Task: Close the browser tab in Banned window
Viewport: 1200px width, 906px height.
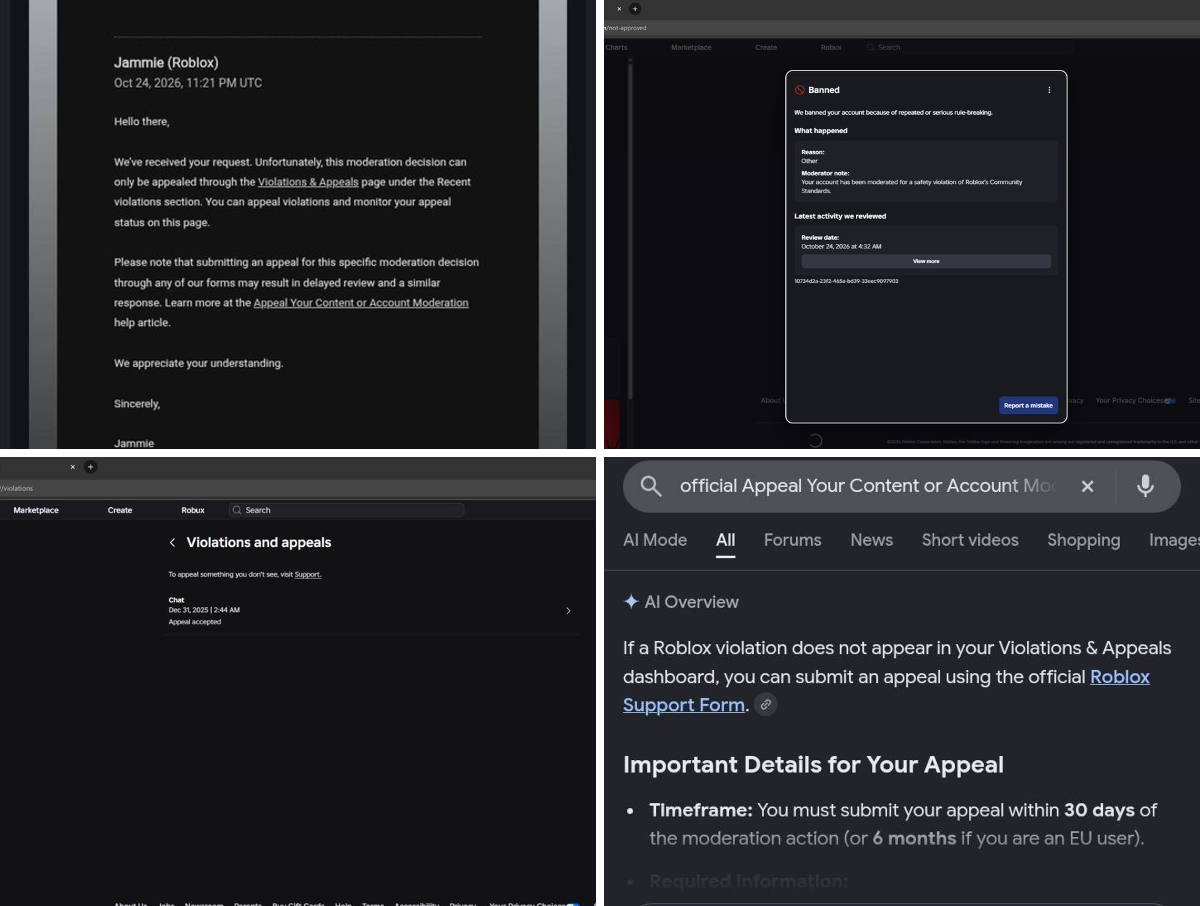Action: point(619,9)
